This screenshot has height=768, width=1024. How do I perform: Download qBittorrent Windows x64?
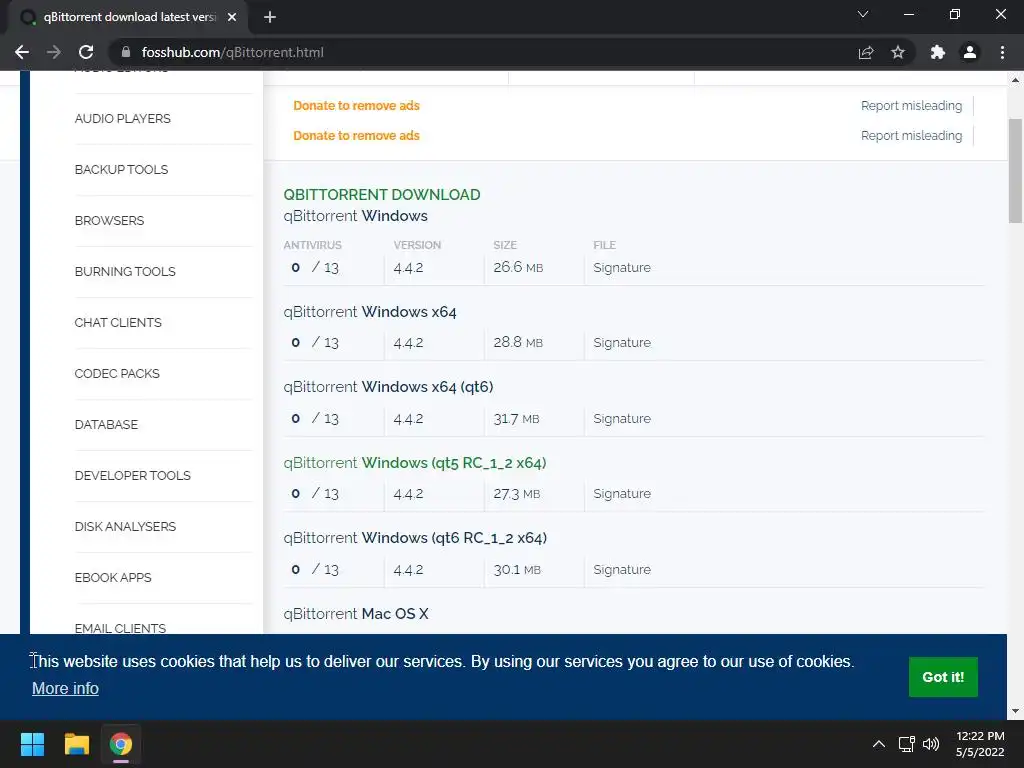point(370,312)
